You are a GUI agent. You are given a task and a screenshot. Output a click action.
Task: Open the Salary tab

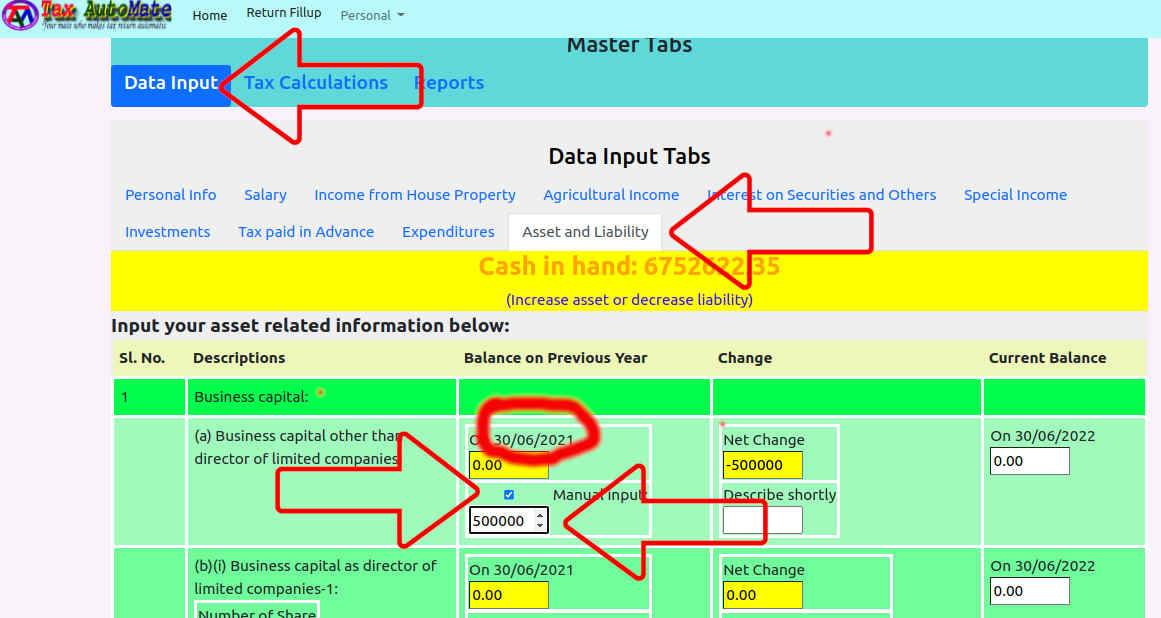(265, 195)
